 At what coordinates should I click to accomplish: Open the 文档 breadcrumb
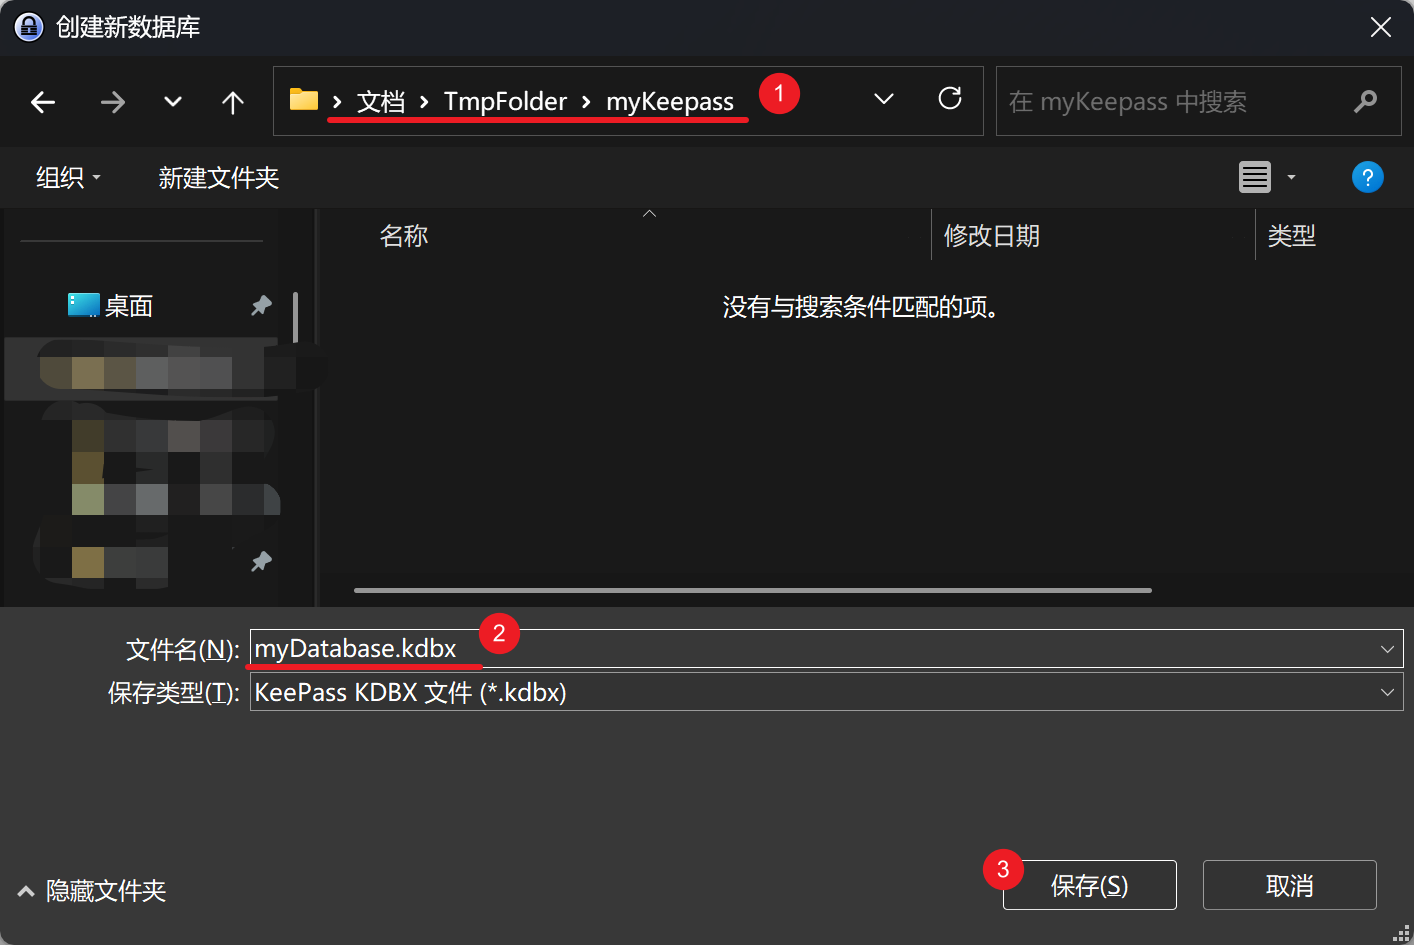[x=381, y=101]
